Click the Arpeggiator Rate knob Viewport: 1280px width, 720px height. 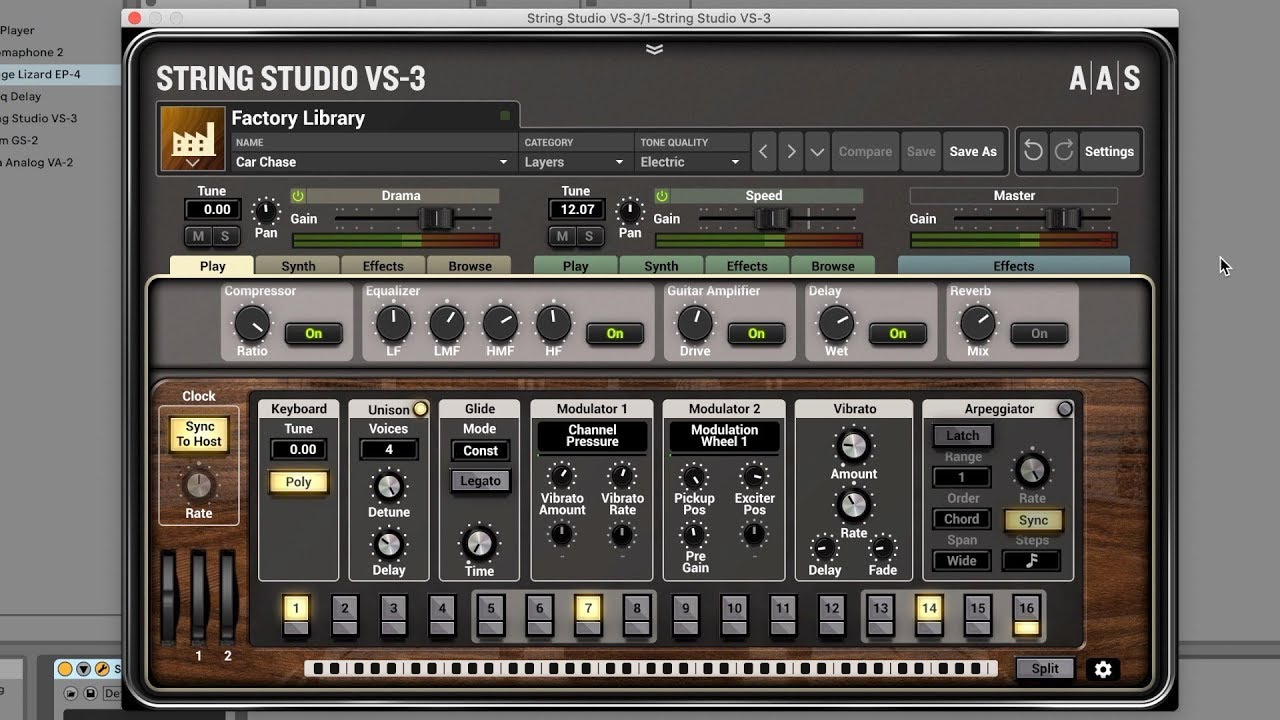(1032, 470)
